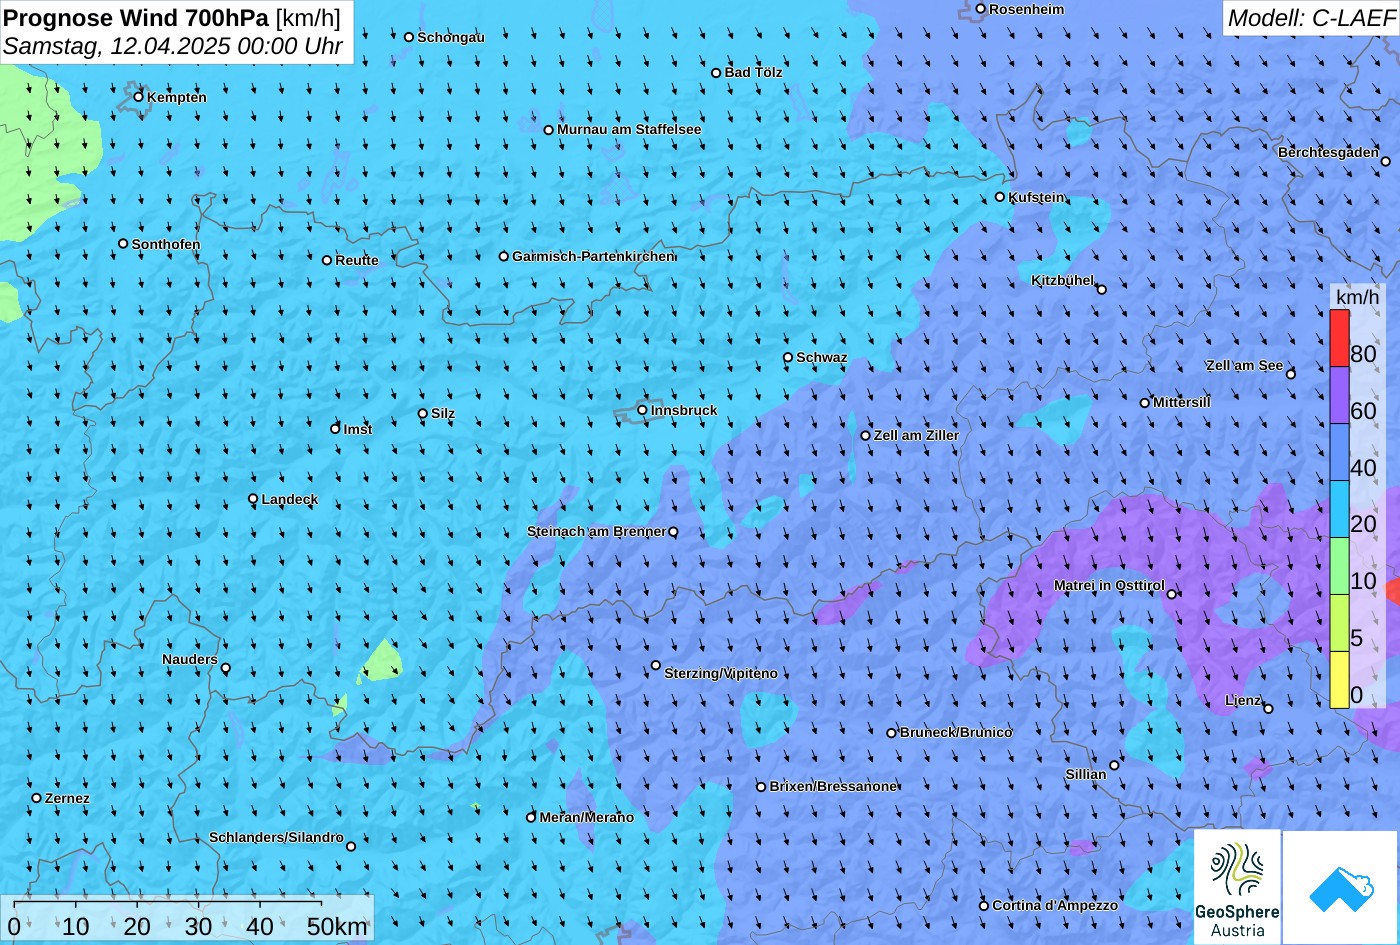Viewport: 1400px width, 945px height.
Task: Click the Brixen/Bressanone label
Action: point(833,786)
